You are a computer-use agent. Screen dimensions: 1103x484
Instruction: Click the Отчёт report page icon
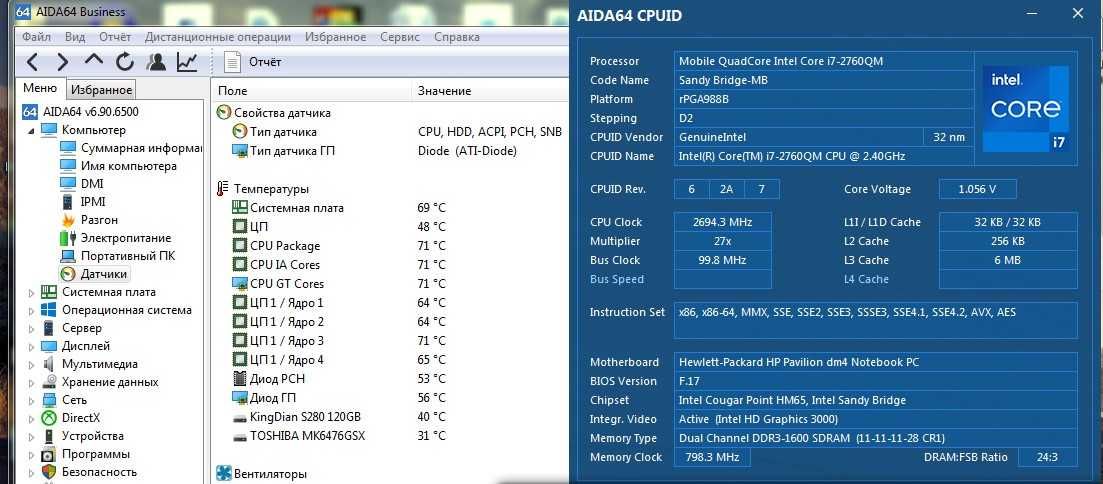tap(232, 62)
